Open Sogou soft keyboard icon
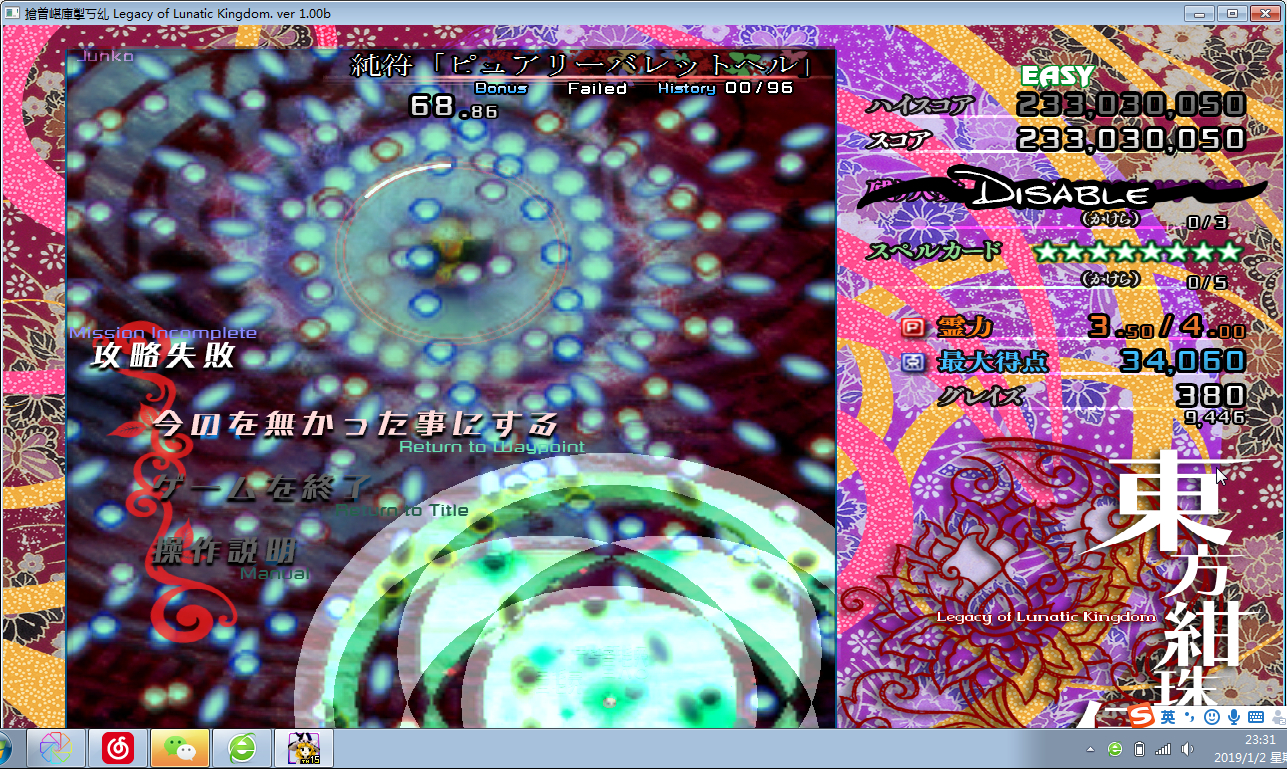Viewport: 1287px width, 769px height. 1256,717
